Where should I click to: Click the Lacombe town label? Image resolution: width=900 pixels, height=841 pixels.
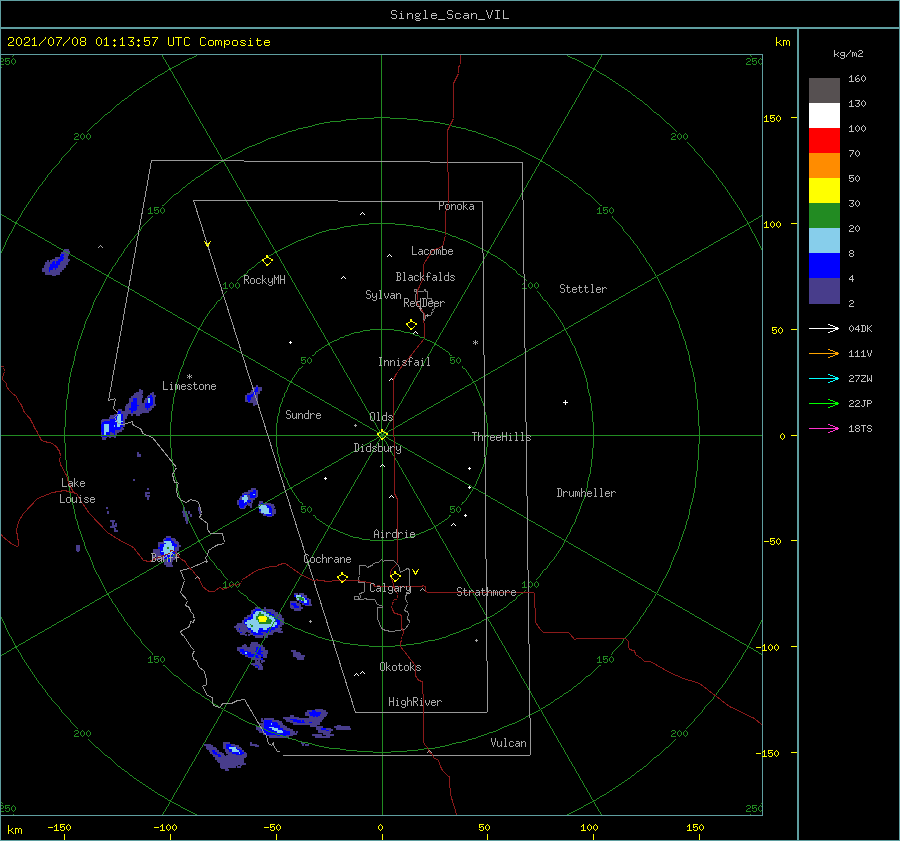point(432,251)
